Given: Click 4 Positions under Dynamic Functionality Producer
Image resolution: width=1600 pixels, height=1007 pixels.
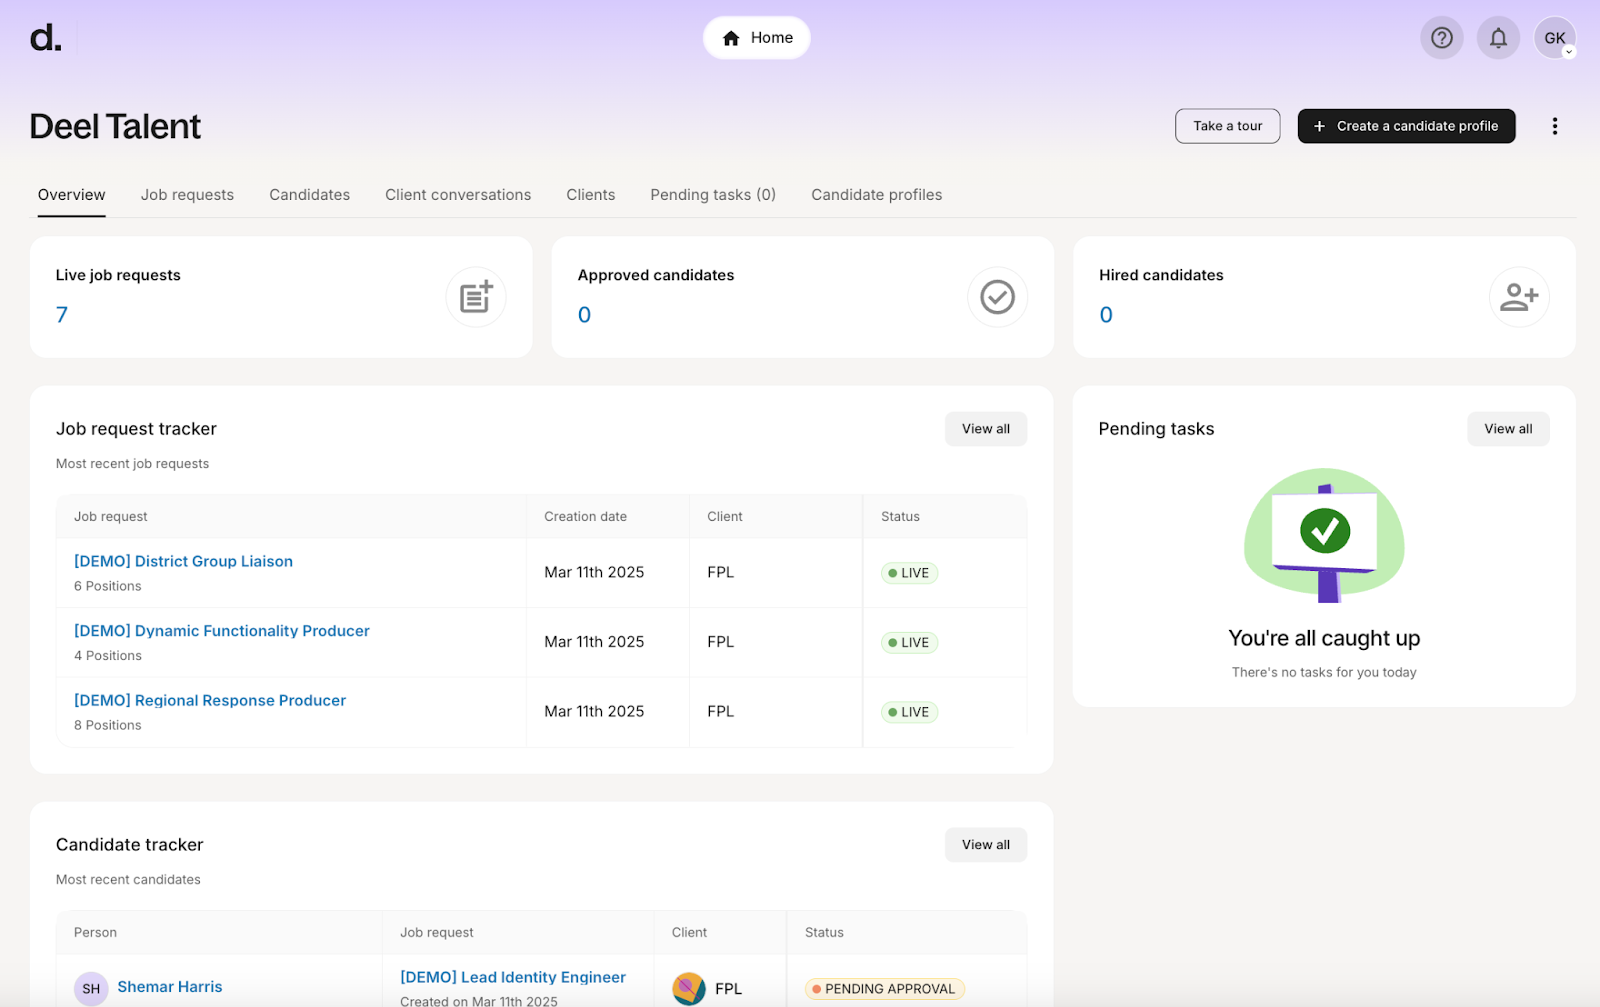Looking at the screenshot, I should [x=107, y=656].
